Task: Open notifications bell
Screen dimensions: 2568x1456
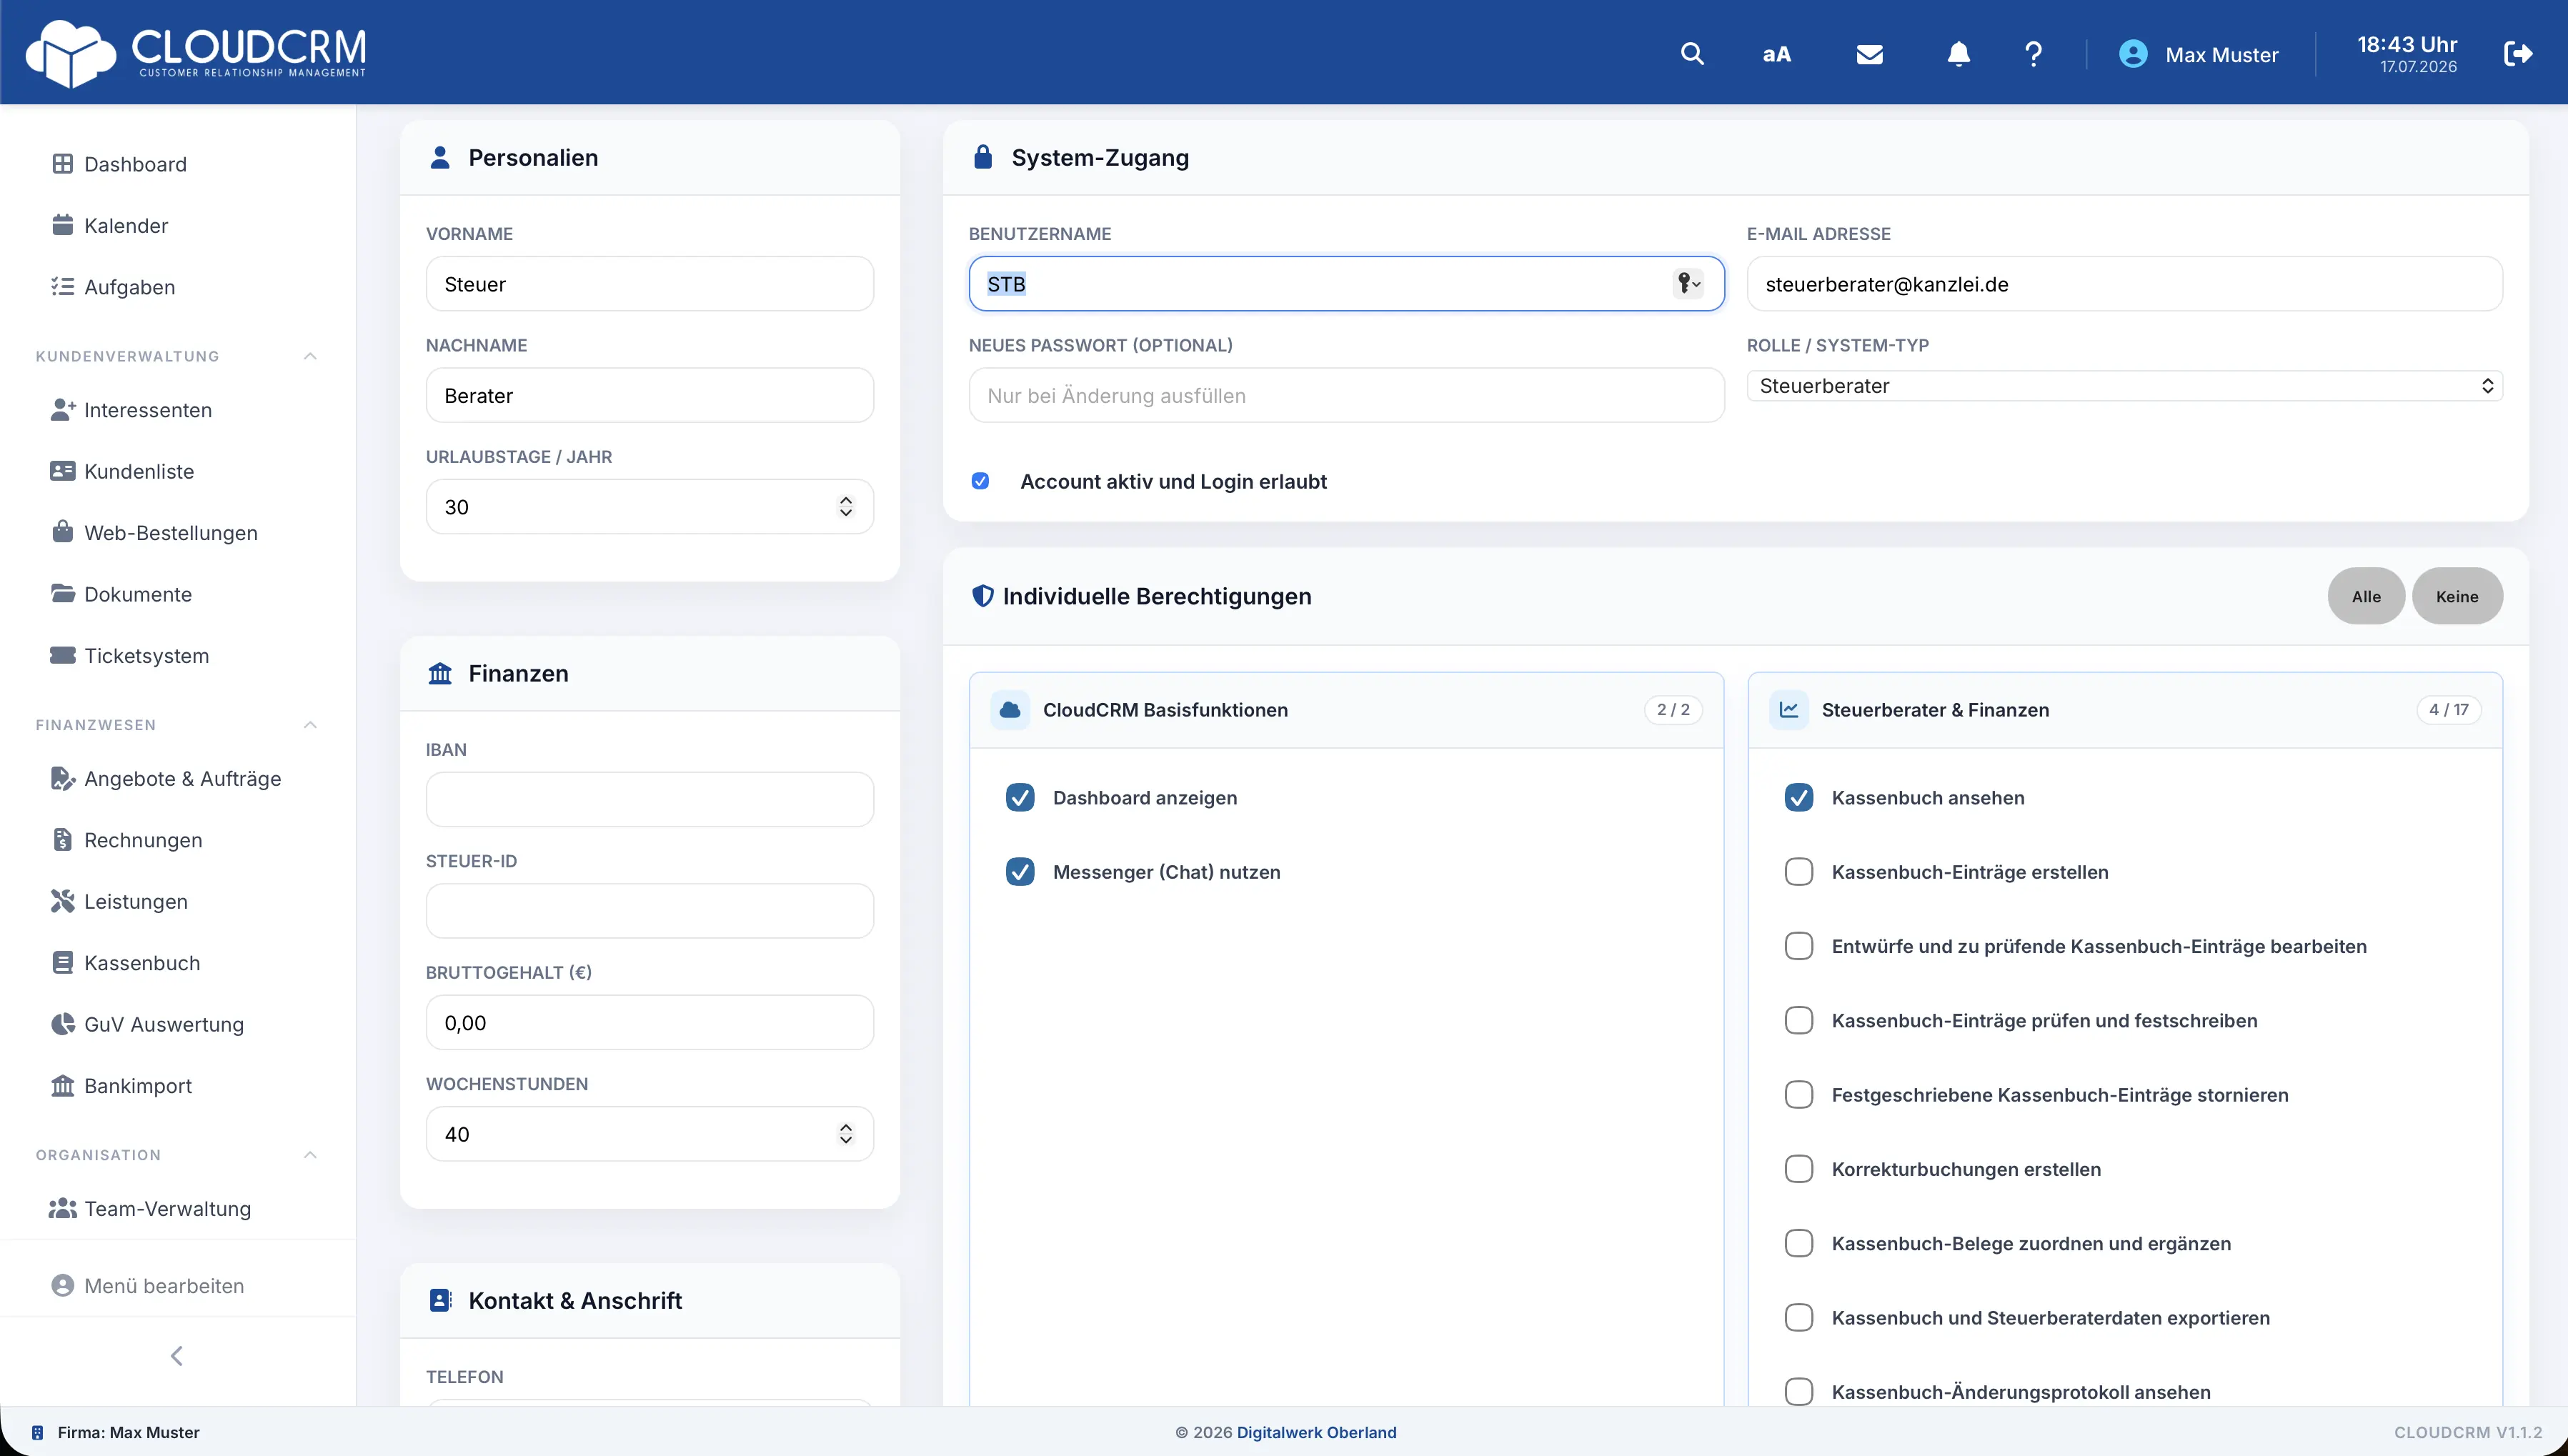Action: pos(1958,54)
